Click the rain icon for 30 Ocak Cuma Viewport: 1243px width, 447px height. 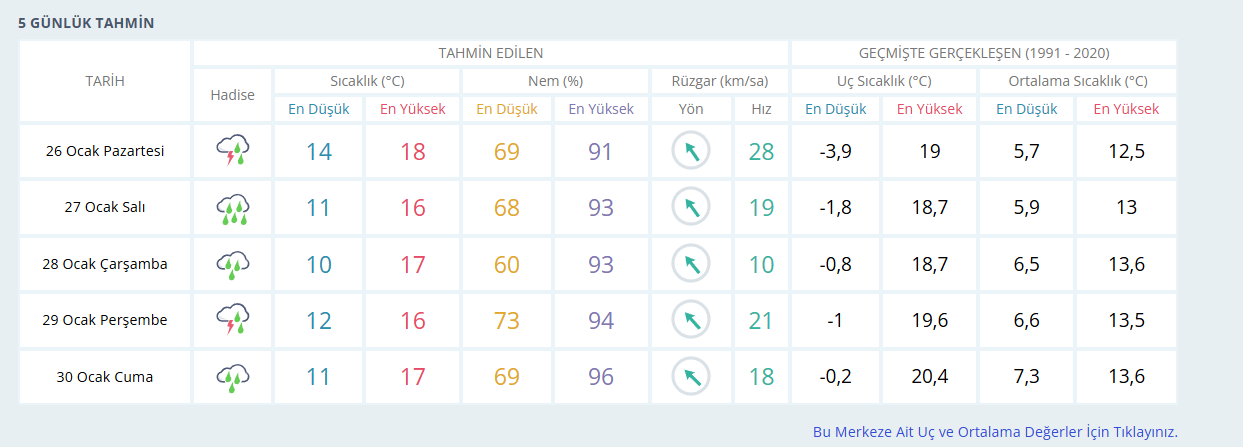coord(232,377)
